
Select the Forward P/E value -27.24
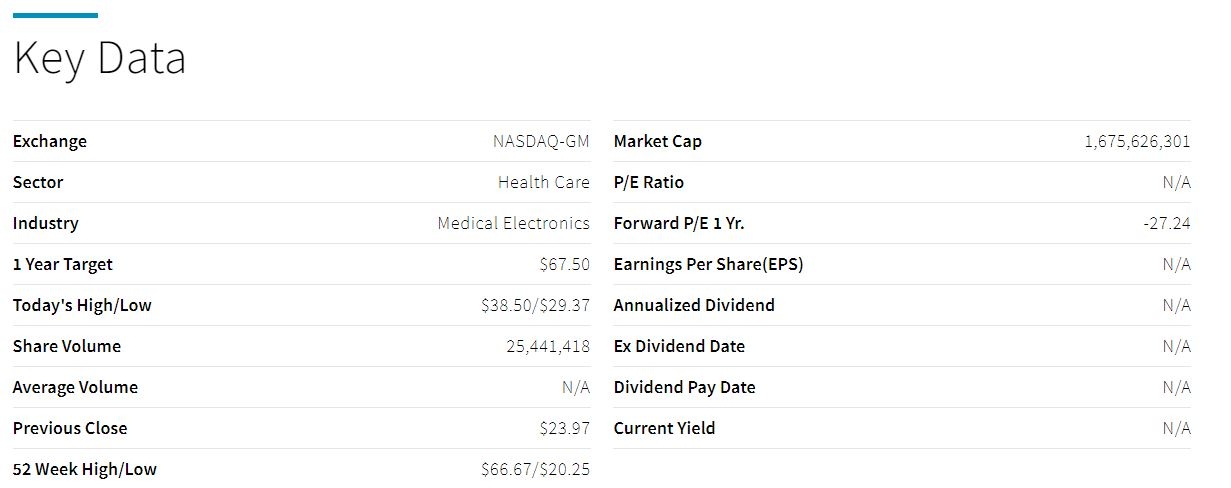click(1167, 223)
